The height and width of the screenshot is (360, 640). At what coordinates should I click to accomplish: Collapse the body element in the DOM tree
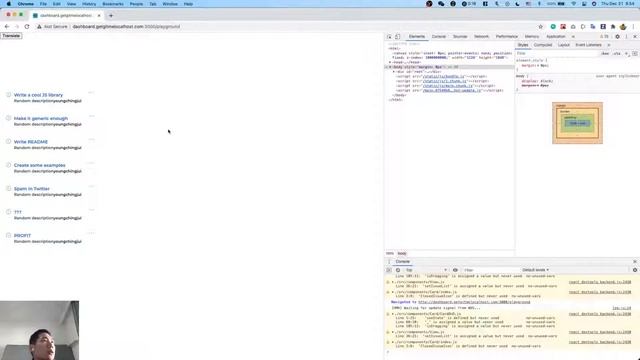coord(390,67)
